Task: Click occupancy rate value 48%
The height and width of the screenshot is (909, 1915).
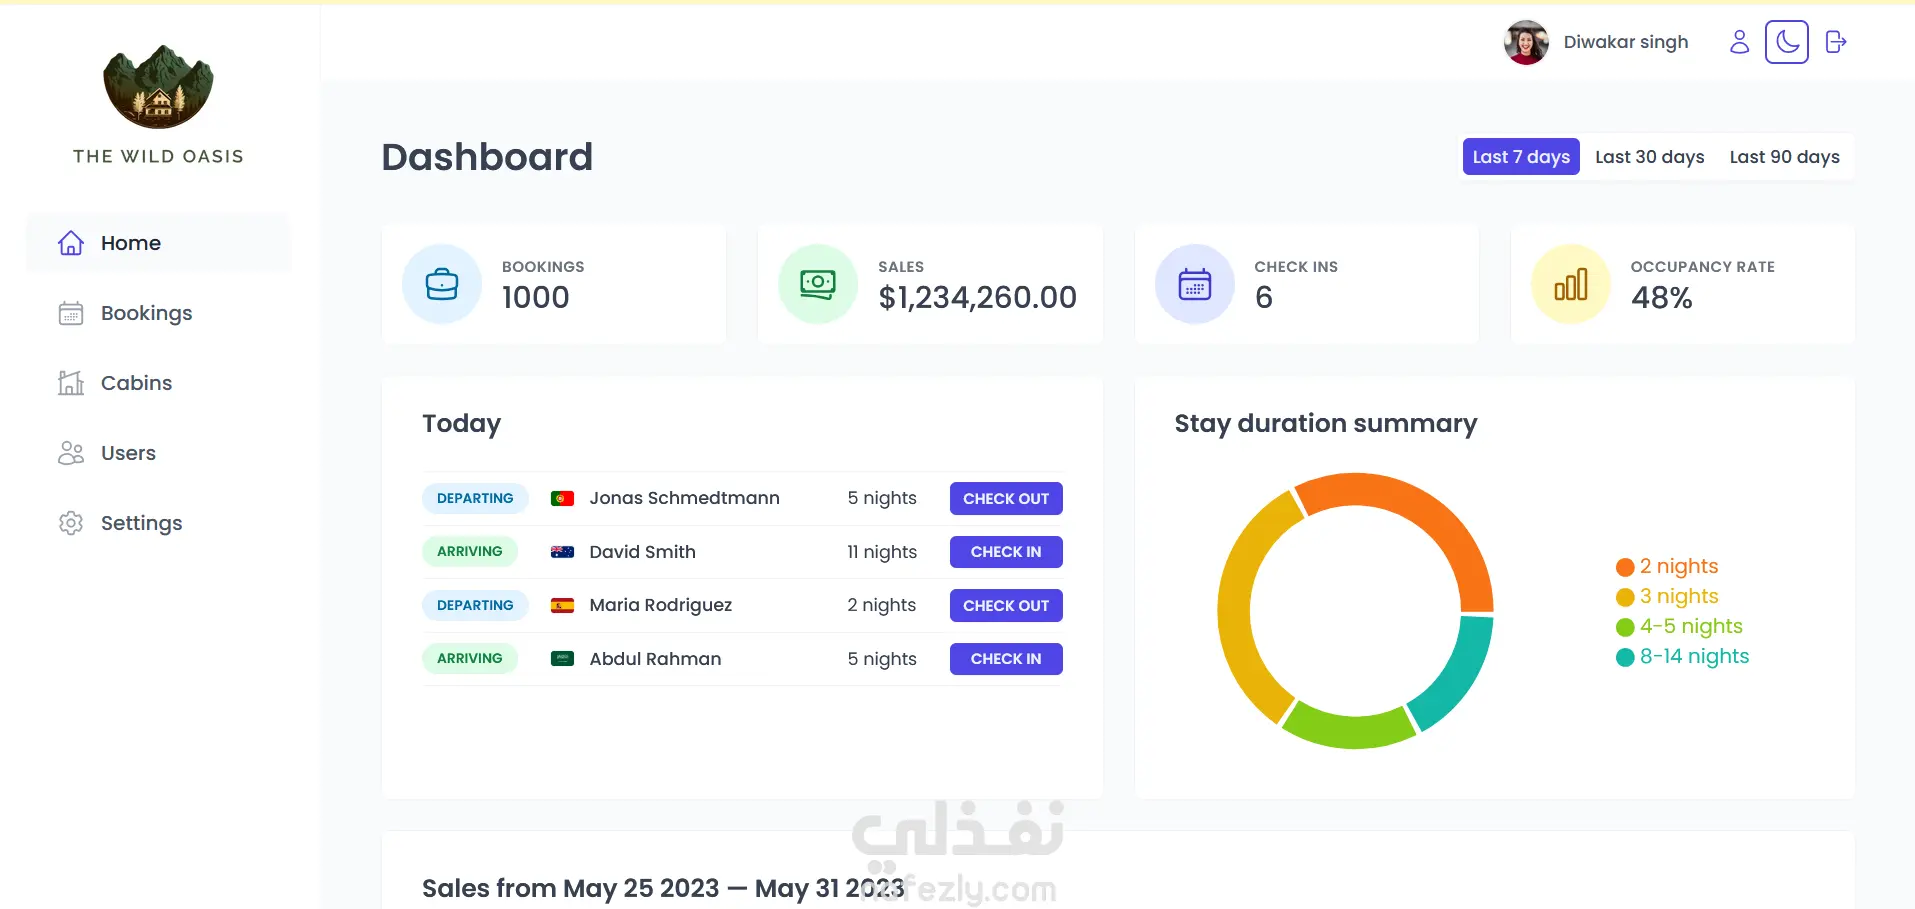Action: point(1661,297)
